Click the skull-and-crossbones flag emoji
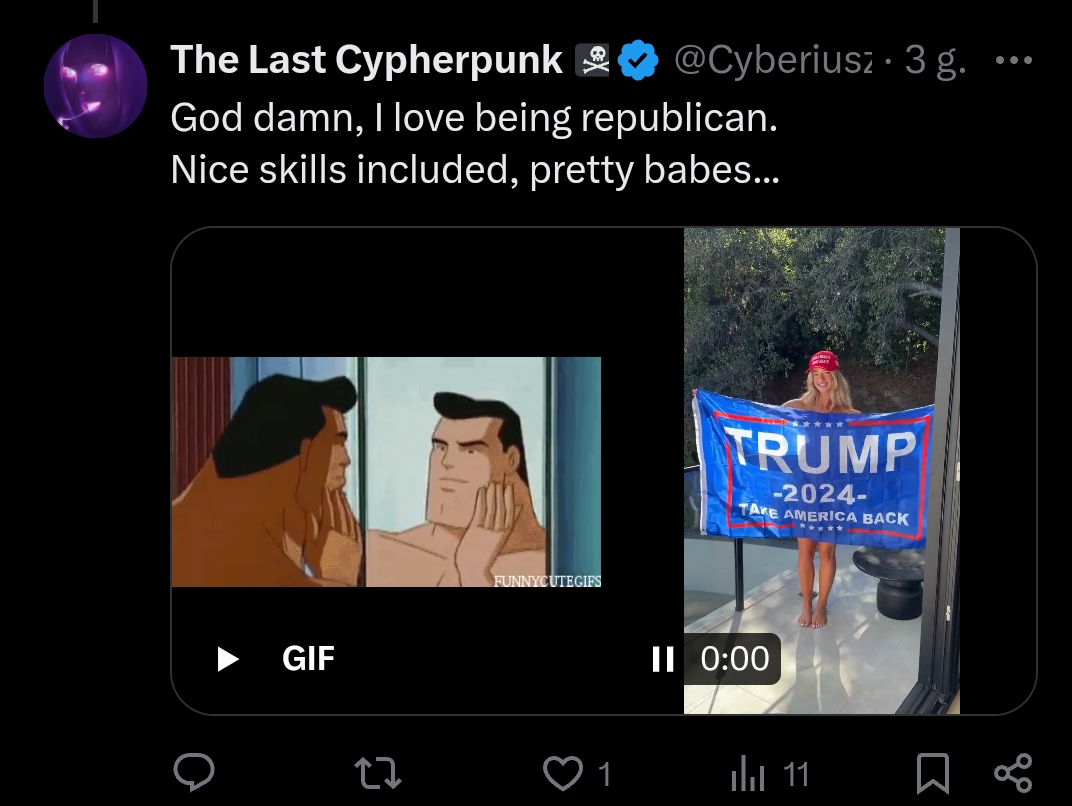This screenshot has width=1072, height=806. [594, 62]
